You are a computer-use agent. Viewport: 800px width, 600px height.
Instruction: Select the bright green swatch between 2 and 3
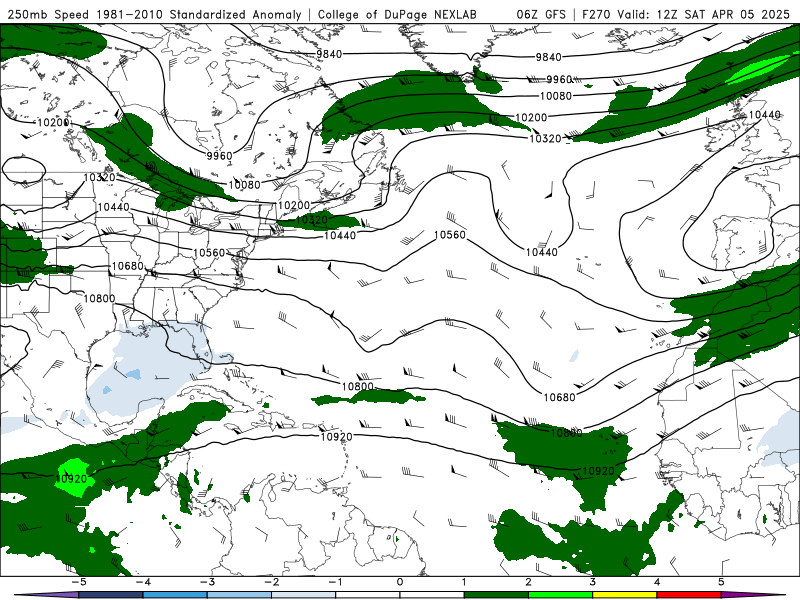(x=561, y=595)
